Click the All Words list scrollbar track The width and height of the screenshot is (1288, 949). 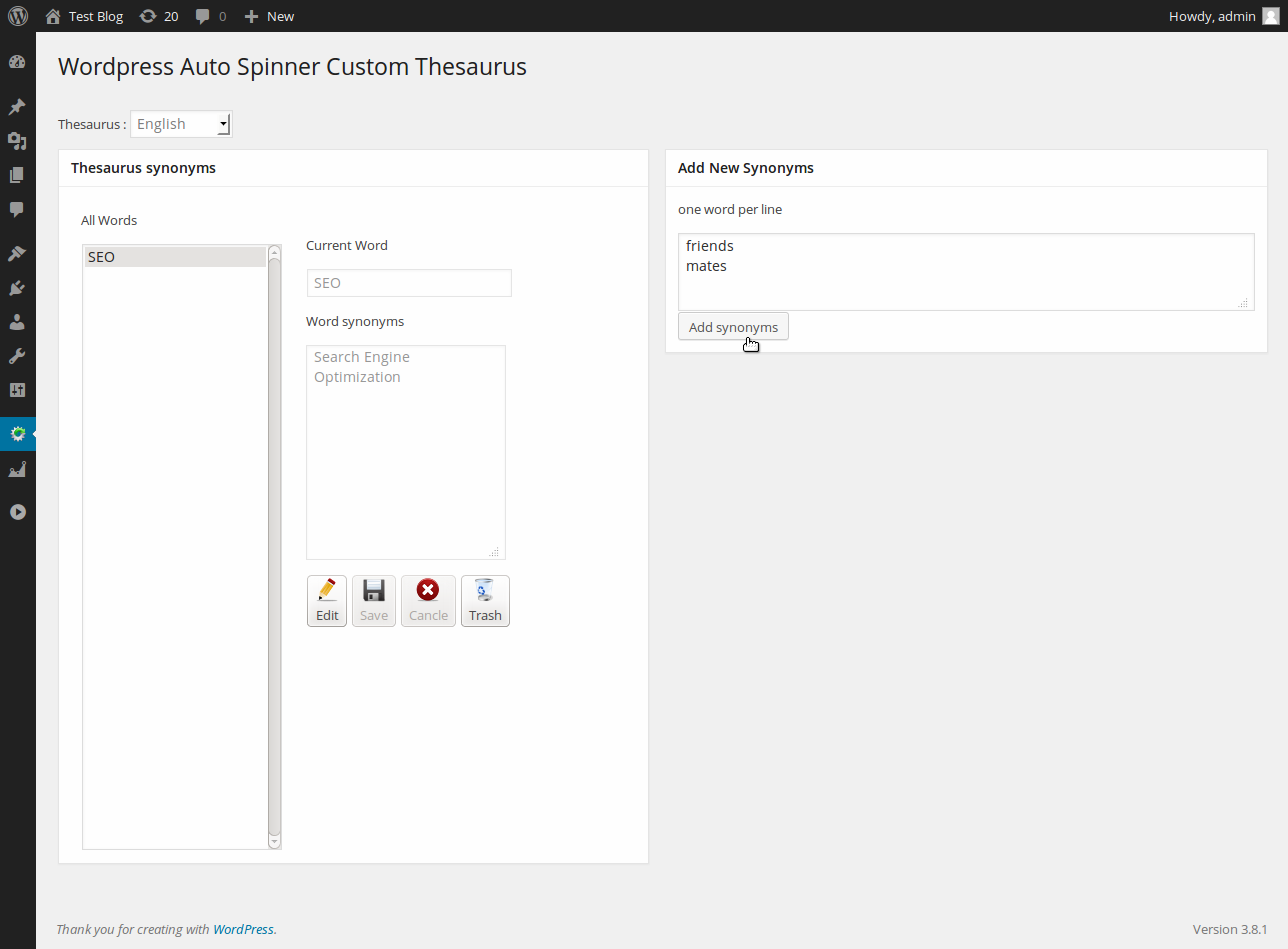point(275,547)
